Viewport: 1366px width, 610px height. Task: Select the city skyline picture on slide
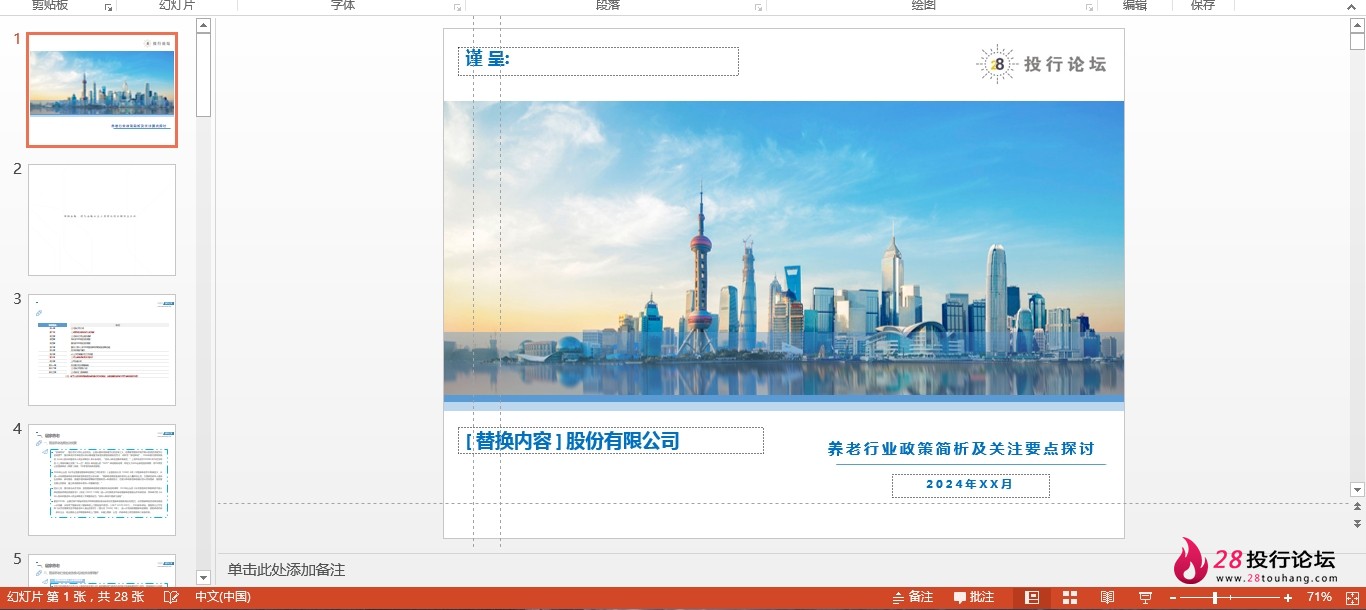pyautogui.click(x=784, y=248)
